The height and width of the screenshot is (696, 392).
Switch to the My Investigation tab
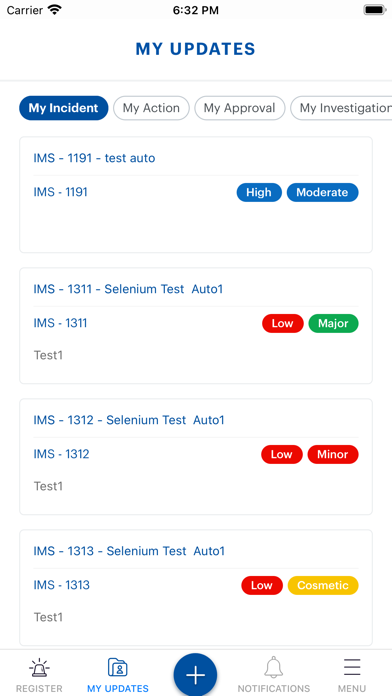tap(341, 108)
